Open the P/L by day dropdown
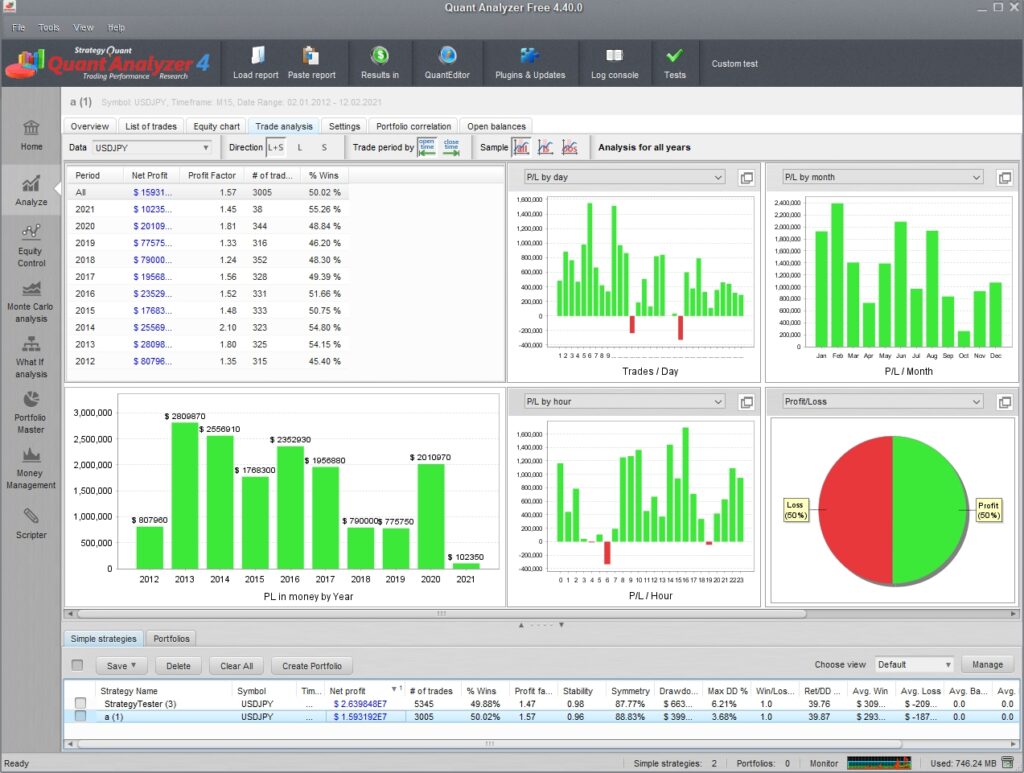The width and height of the screenshot is (1024, 773). pyautogui.click(x=624, y=177)
